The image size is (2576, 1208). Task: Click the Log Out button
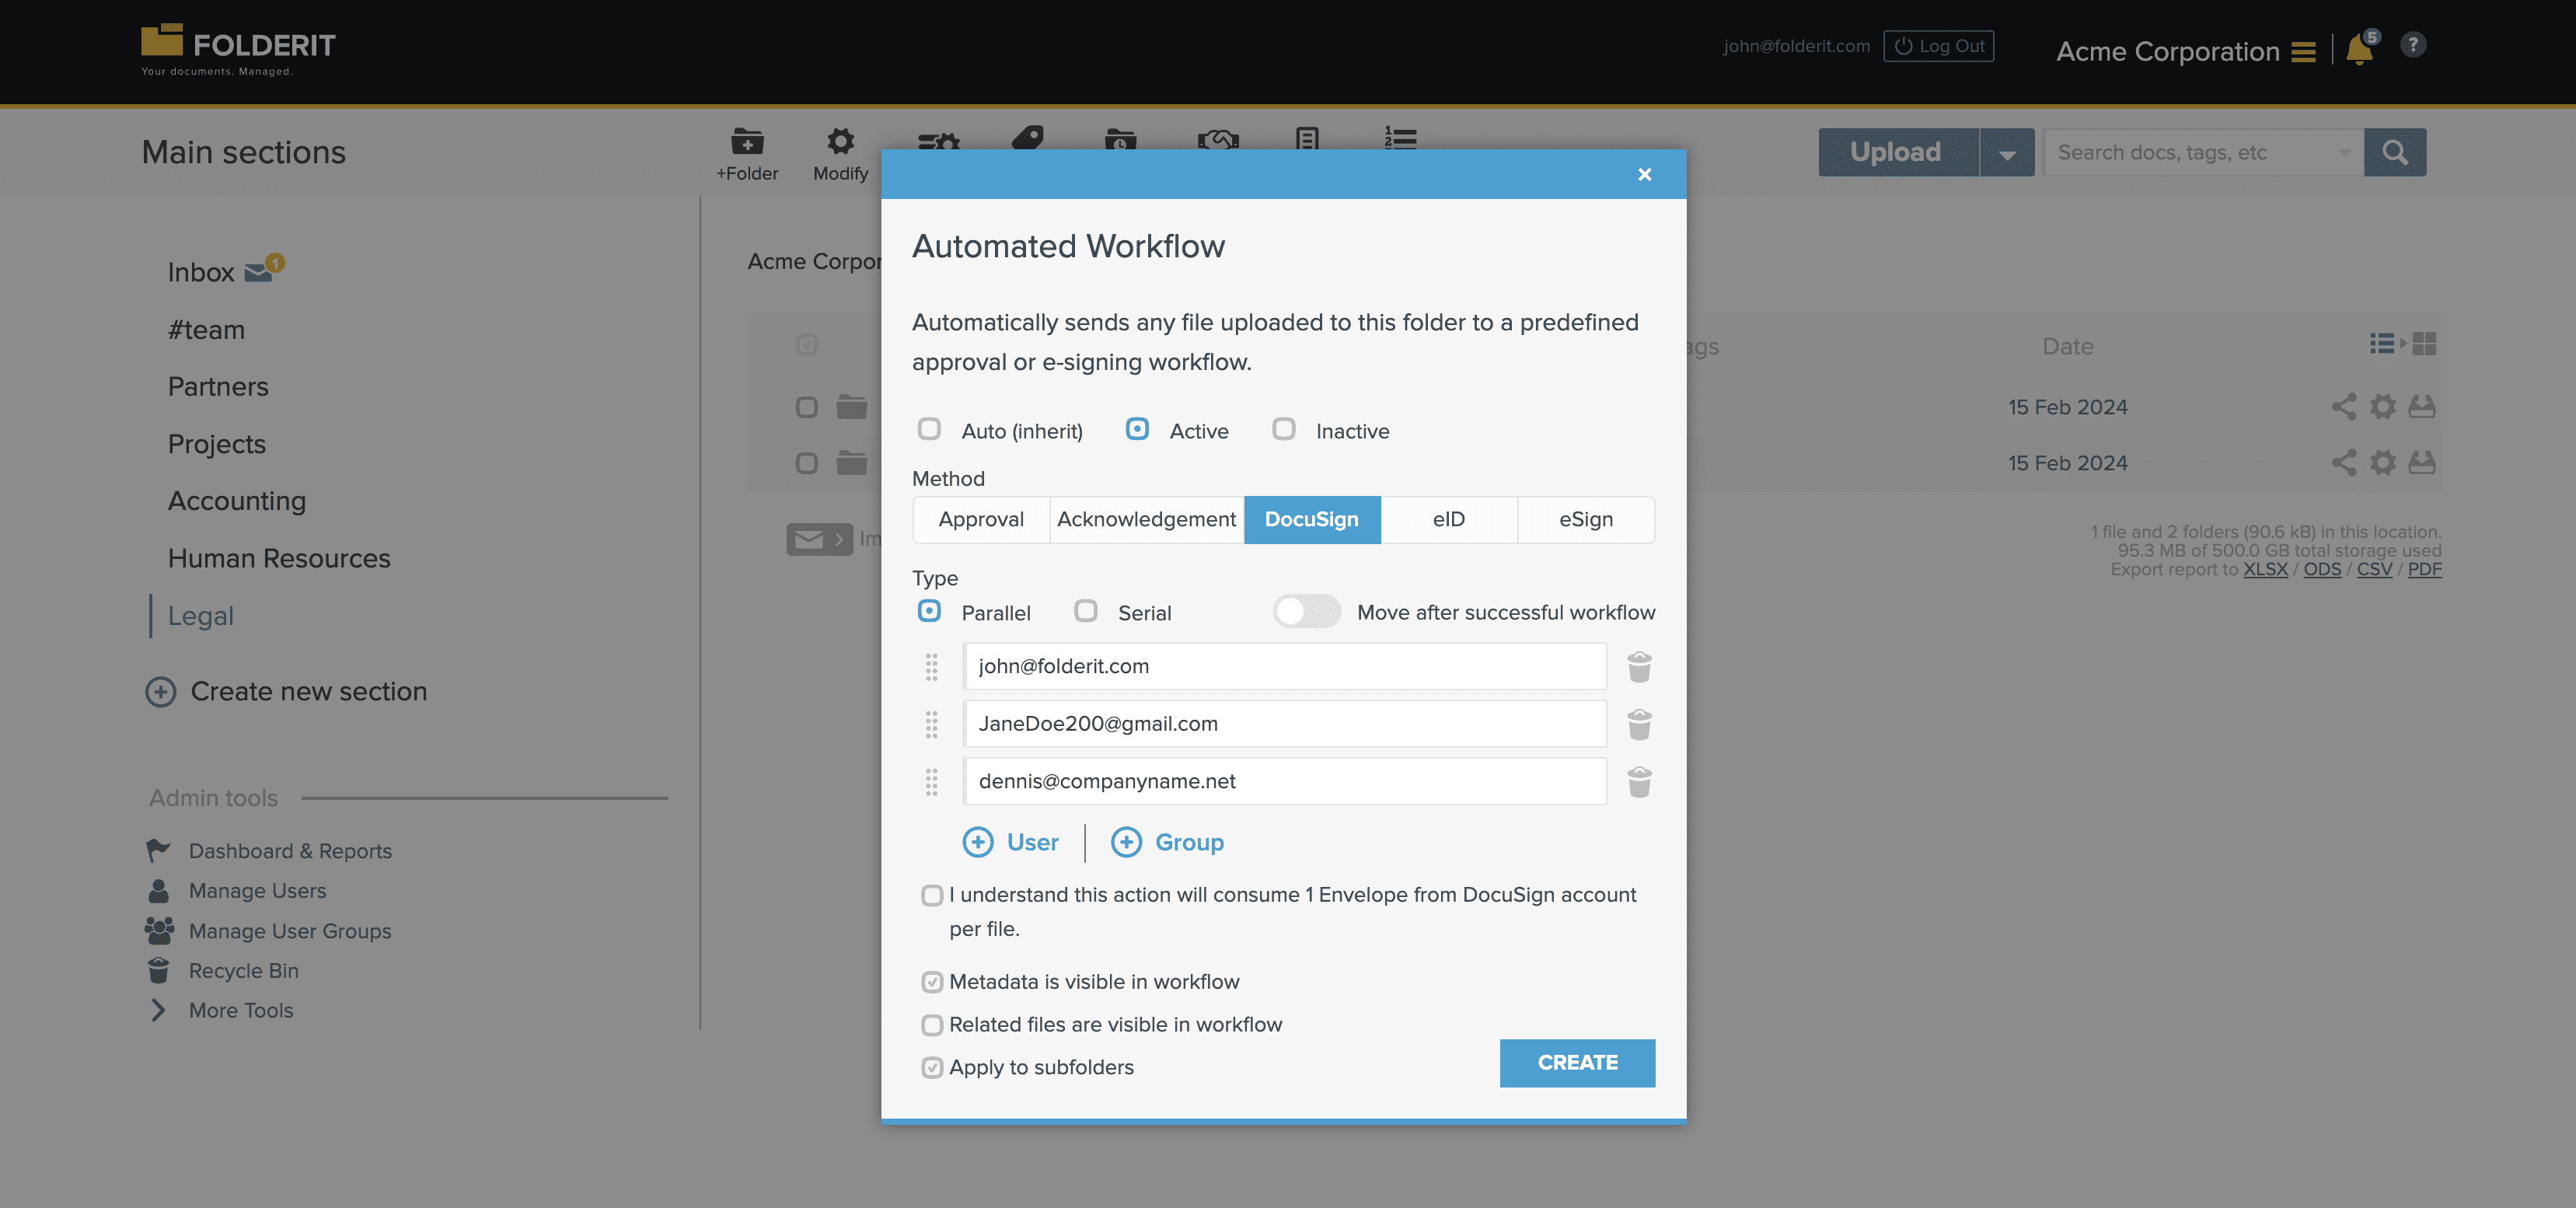click(x=1938, y=46)
